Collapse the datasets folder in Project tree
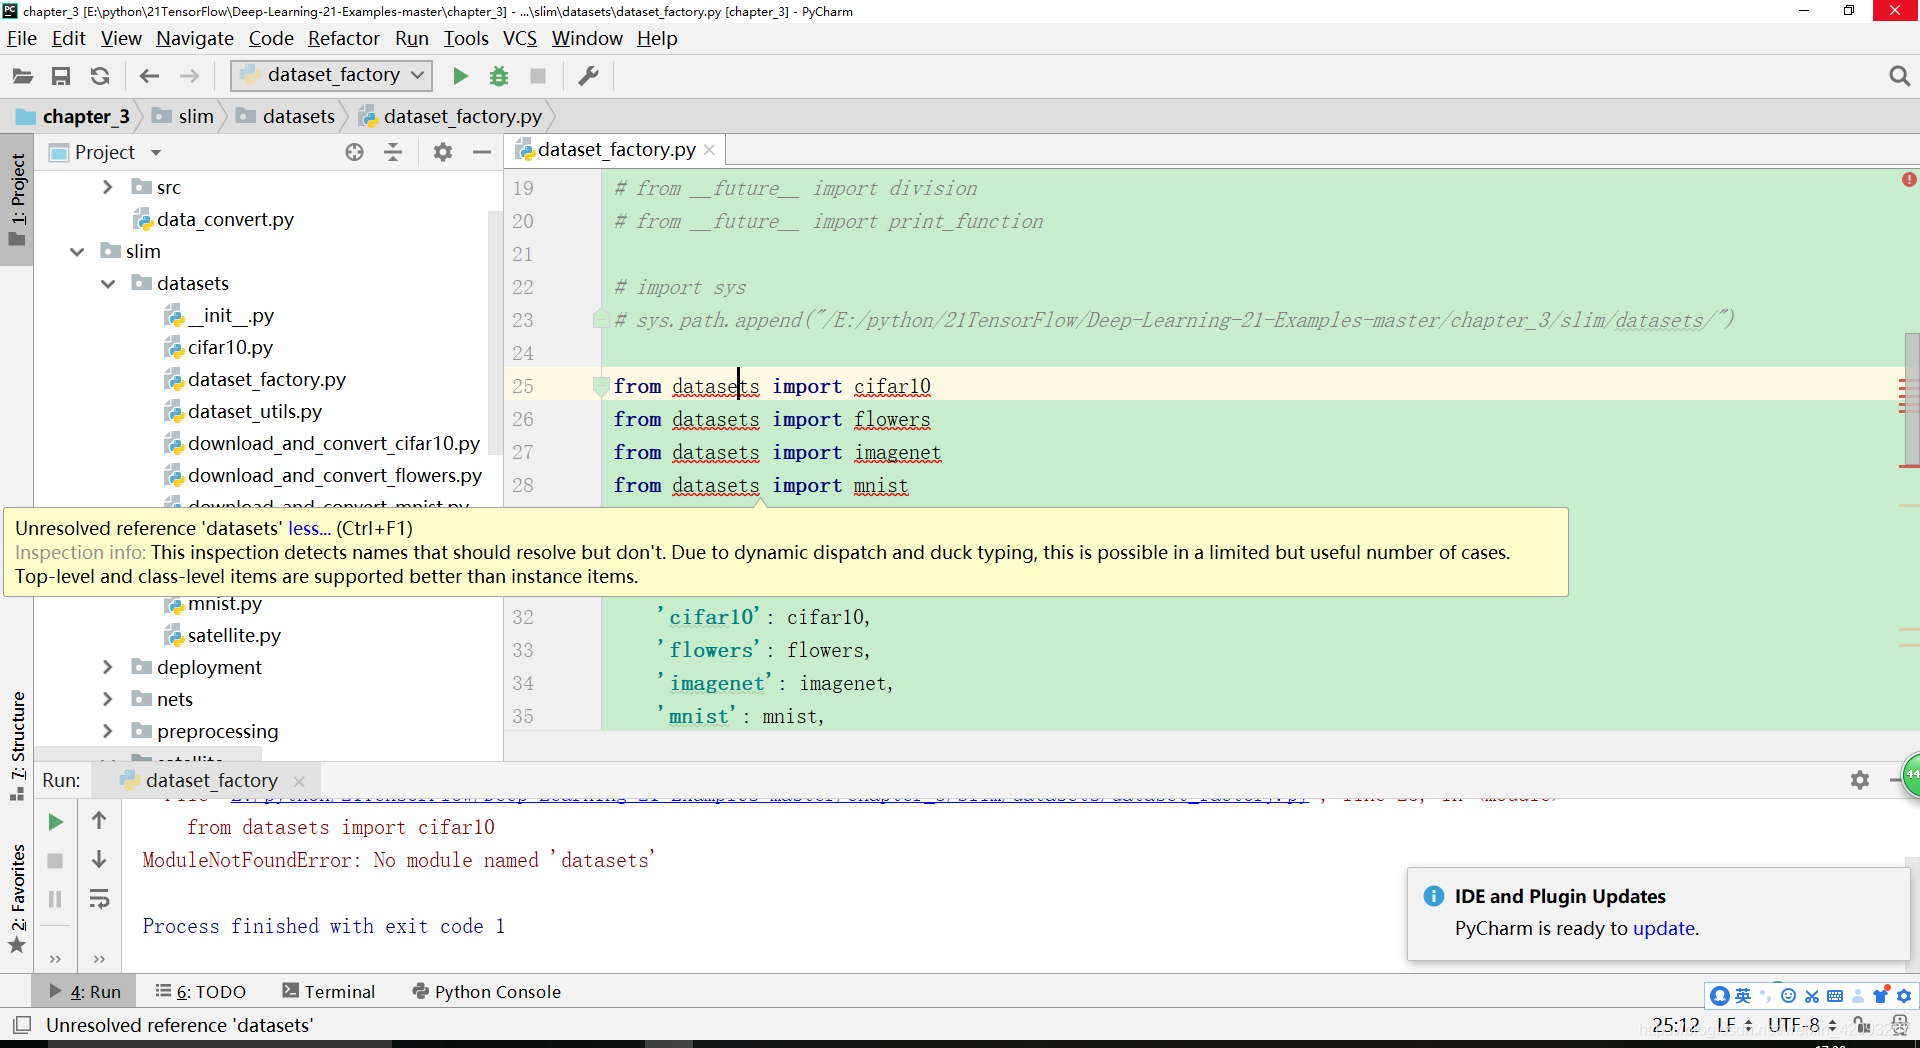Image resolution: width=1920 pixels, height=1048 pixels. [x=108, y=283]
